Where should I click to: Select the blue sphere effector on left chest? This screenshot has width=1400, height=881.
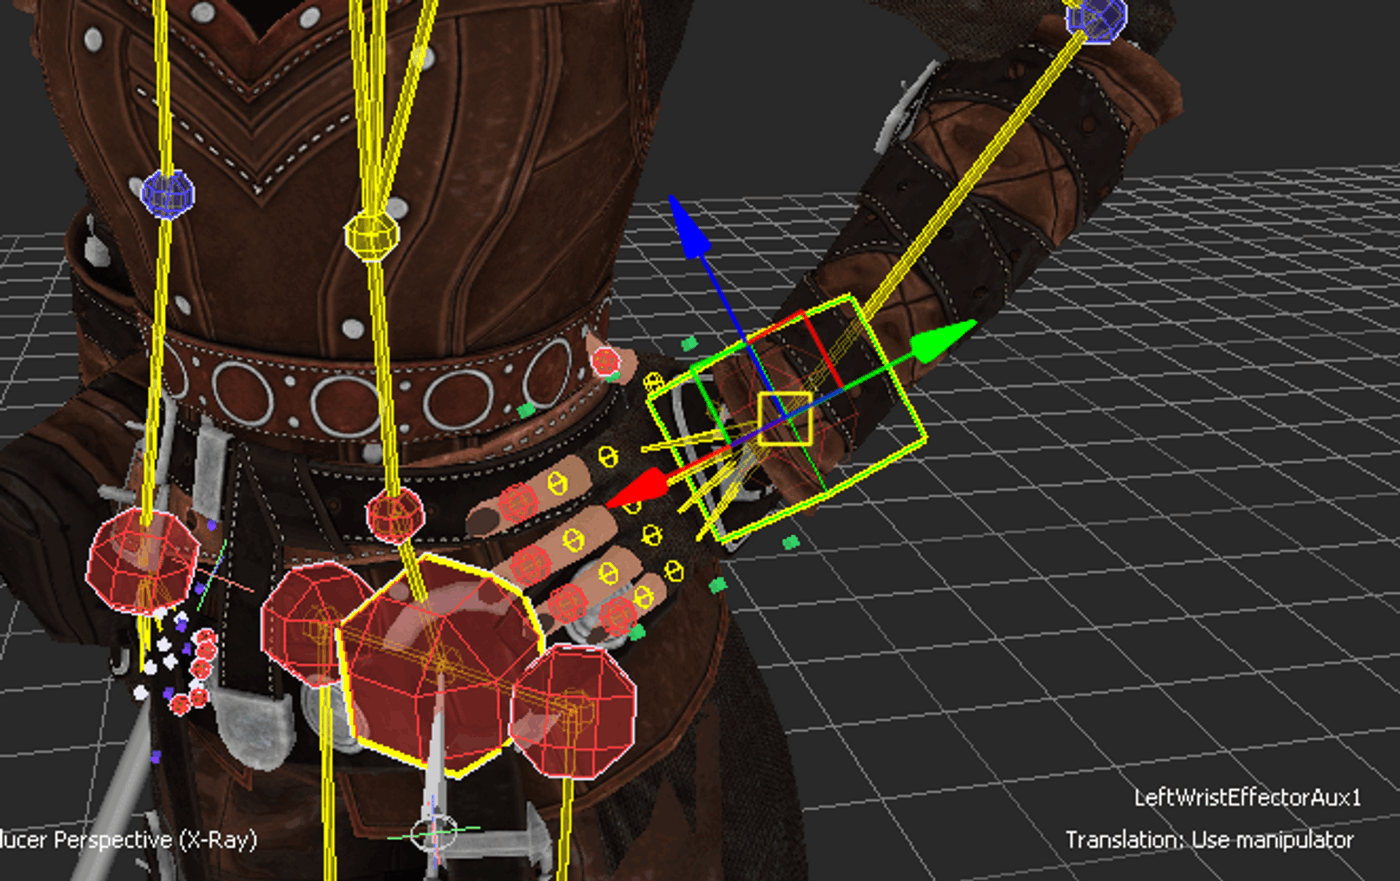pos(167,193)
